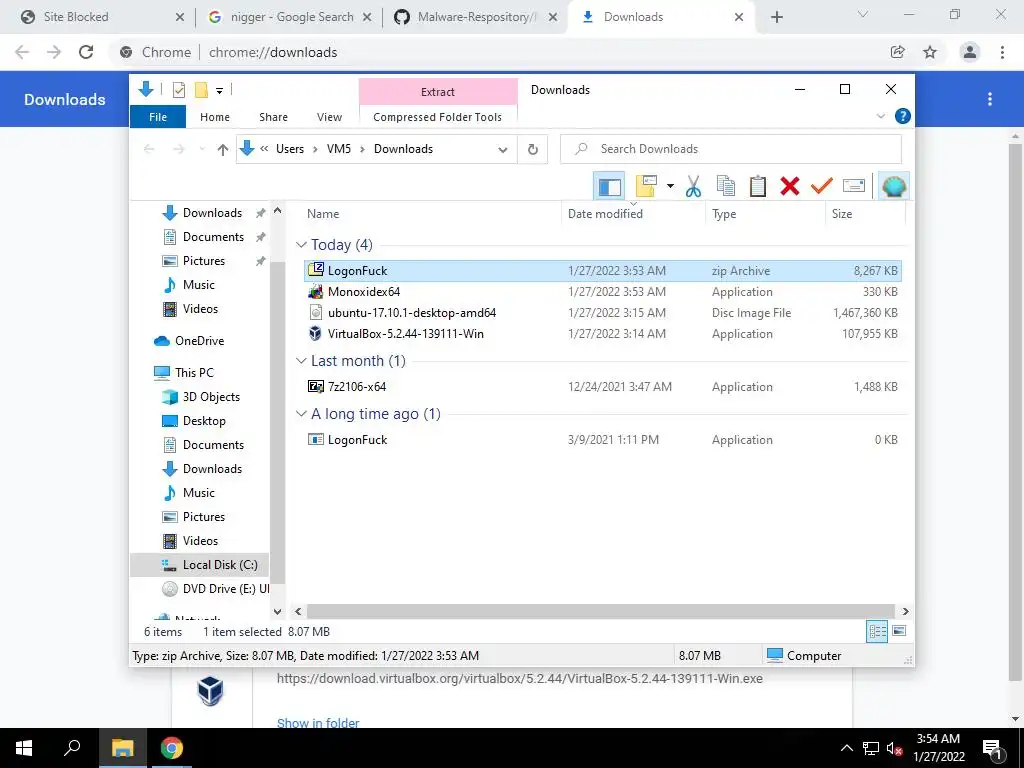Image resolution: width=1024 pixels, height=768 pixels.
Task: Click Explorer forward navigation arrow
Action: point(178,150)
